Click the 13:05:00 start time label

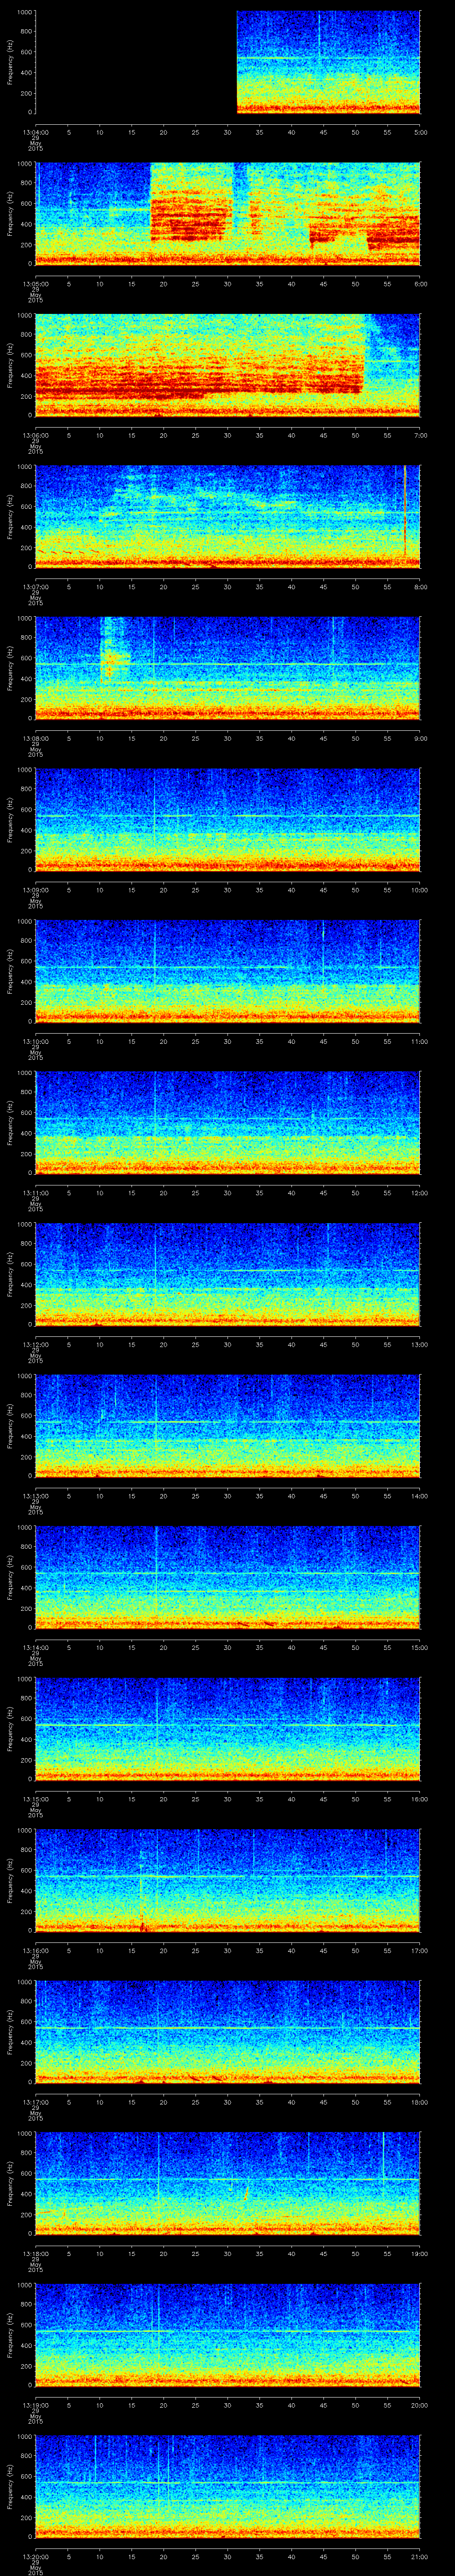click(35, 284)
